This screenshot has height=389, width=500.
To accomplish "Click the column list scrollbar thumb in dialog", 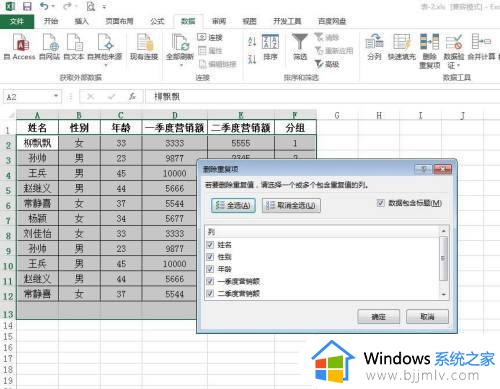I will 443,258.
